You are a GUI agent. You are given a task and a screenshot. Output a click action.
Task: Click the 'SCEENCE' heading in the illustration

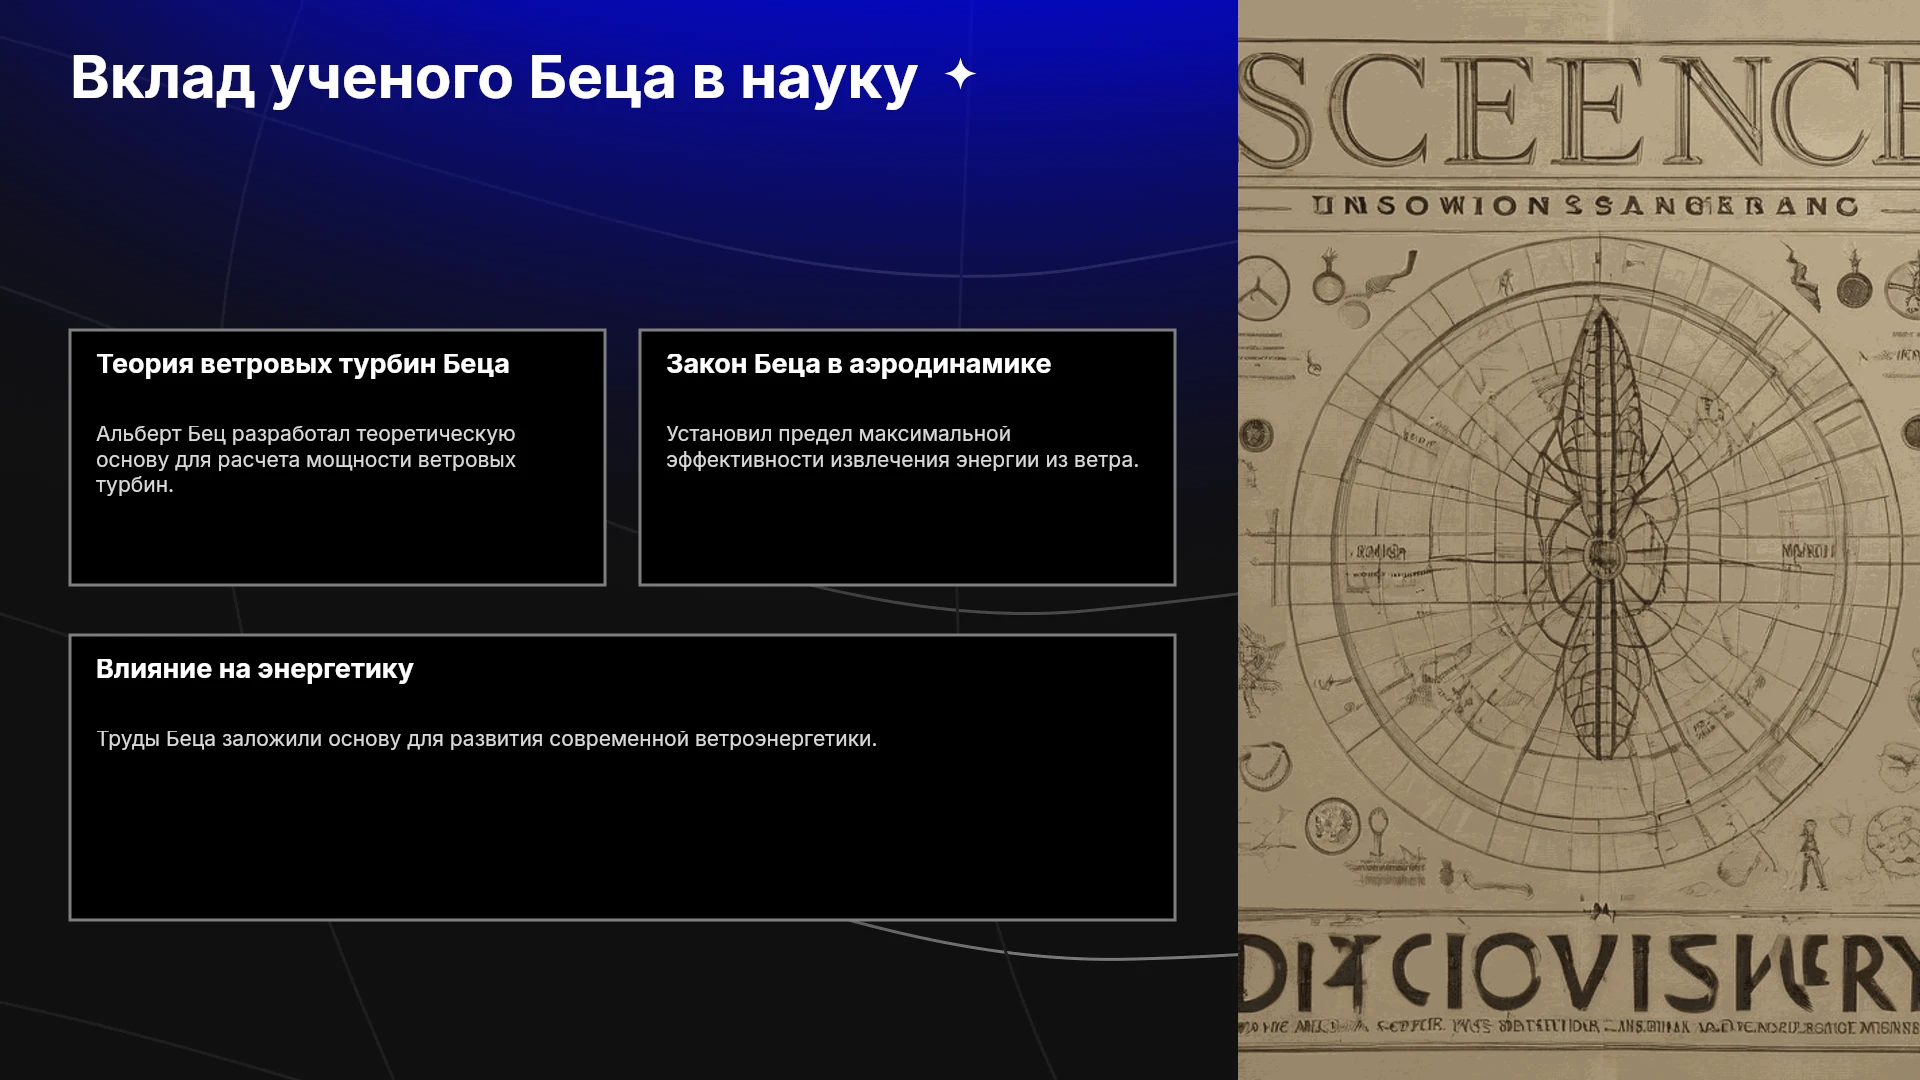tap(1579, 110)
